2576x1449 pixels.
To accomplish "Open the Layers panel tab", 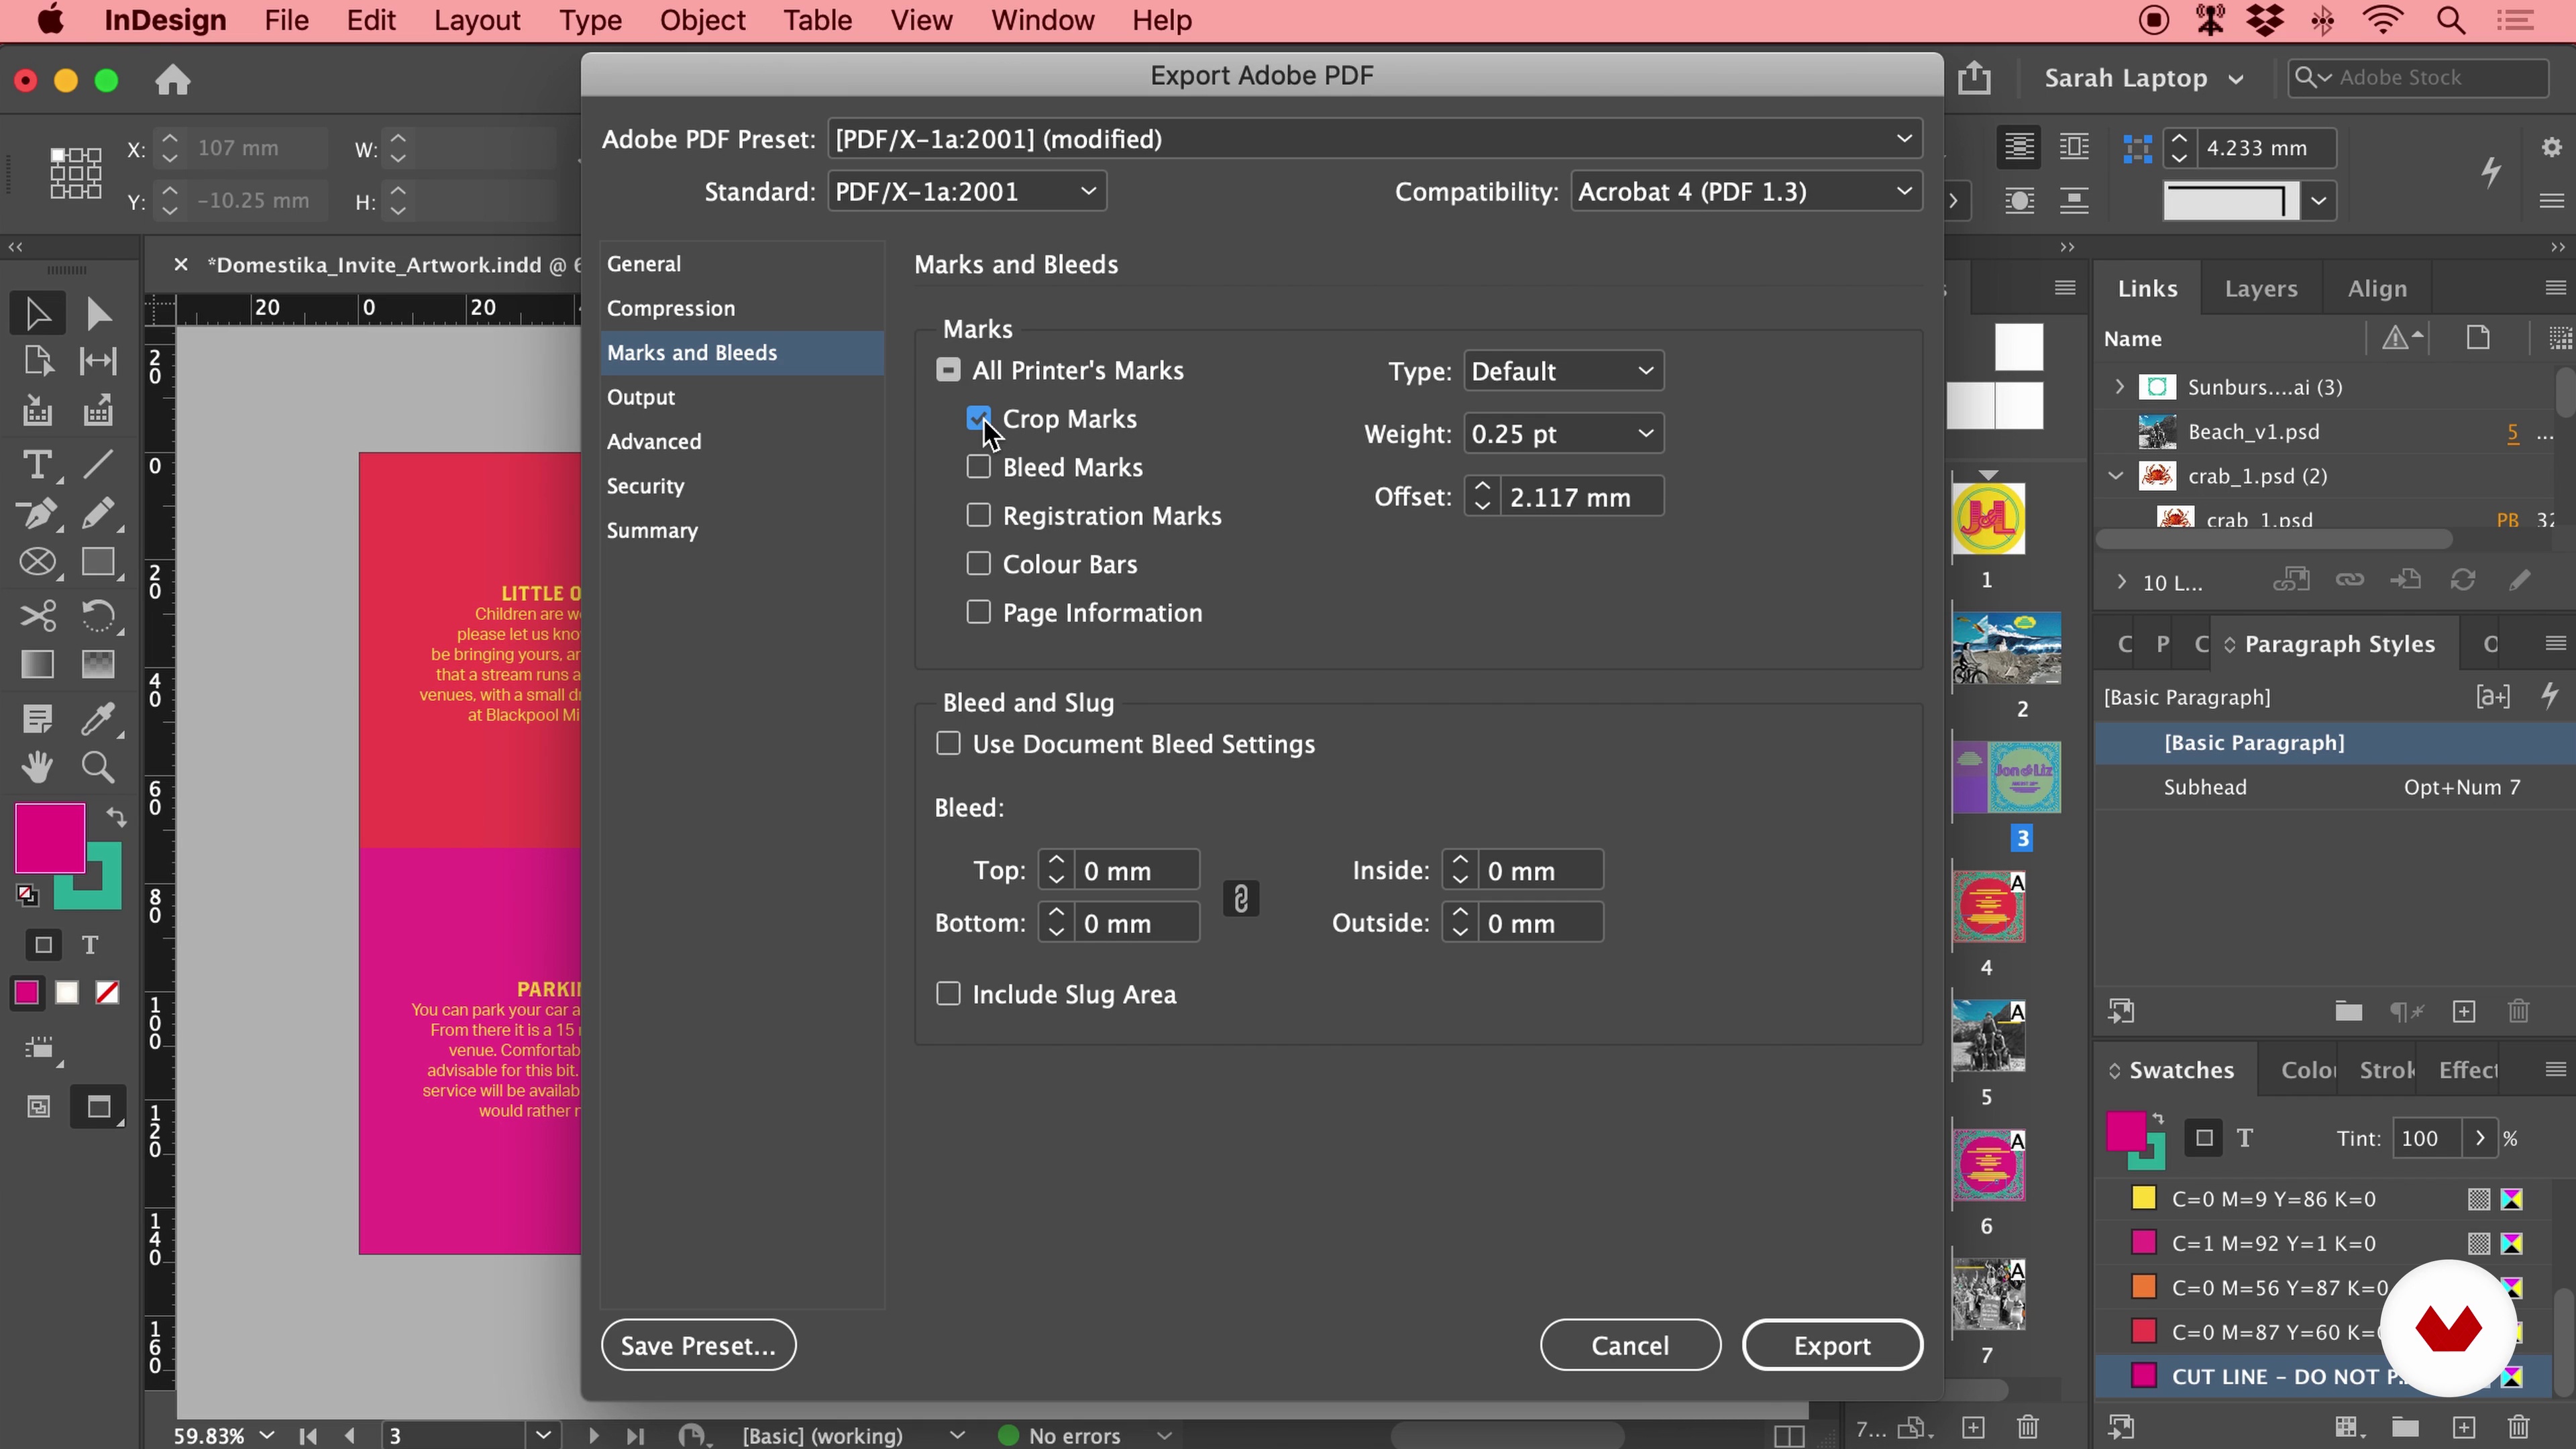I will (x=2260, y=289).
